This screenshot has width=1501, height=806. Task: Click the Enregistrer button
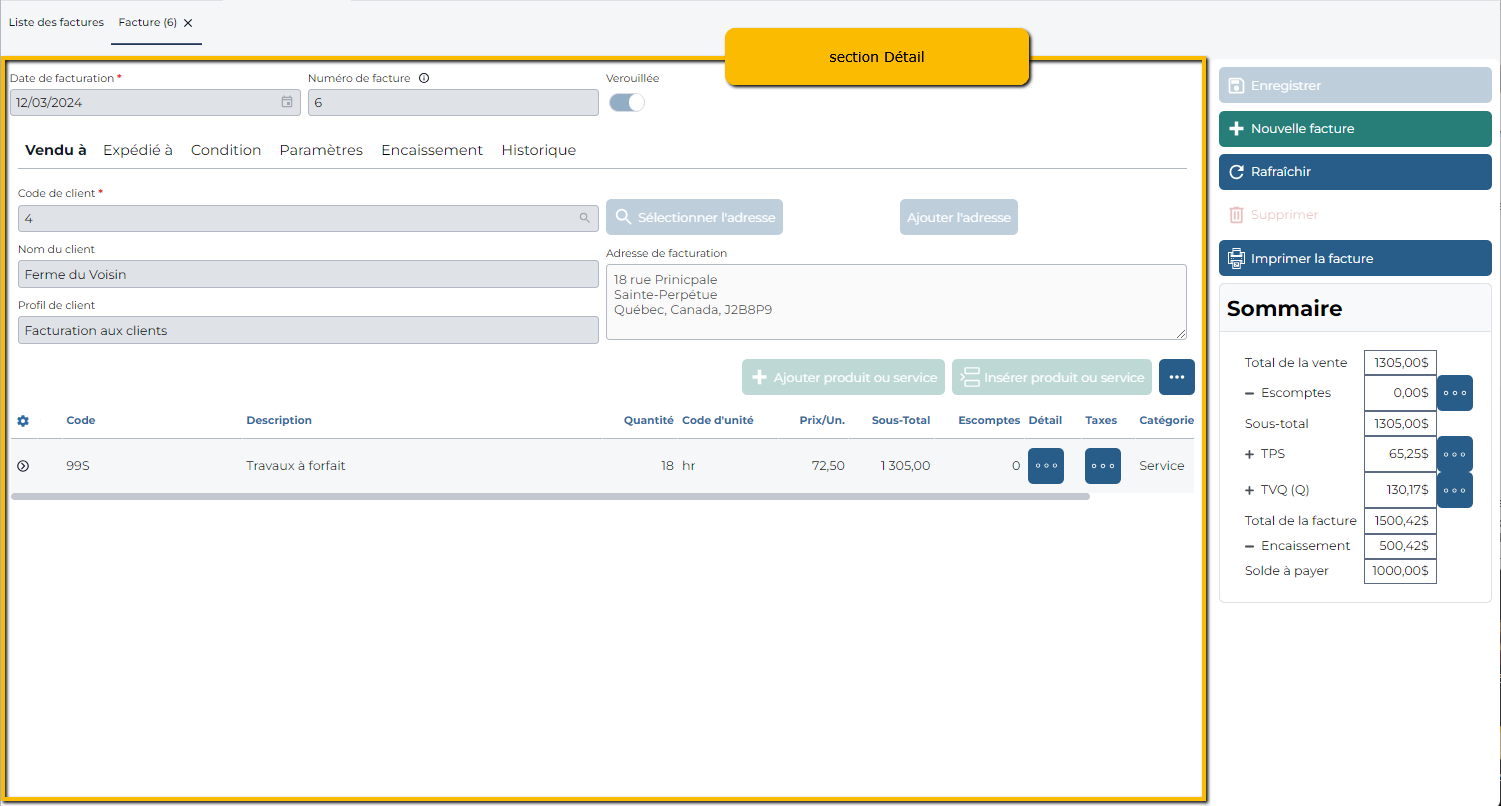point(1355,86)
